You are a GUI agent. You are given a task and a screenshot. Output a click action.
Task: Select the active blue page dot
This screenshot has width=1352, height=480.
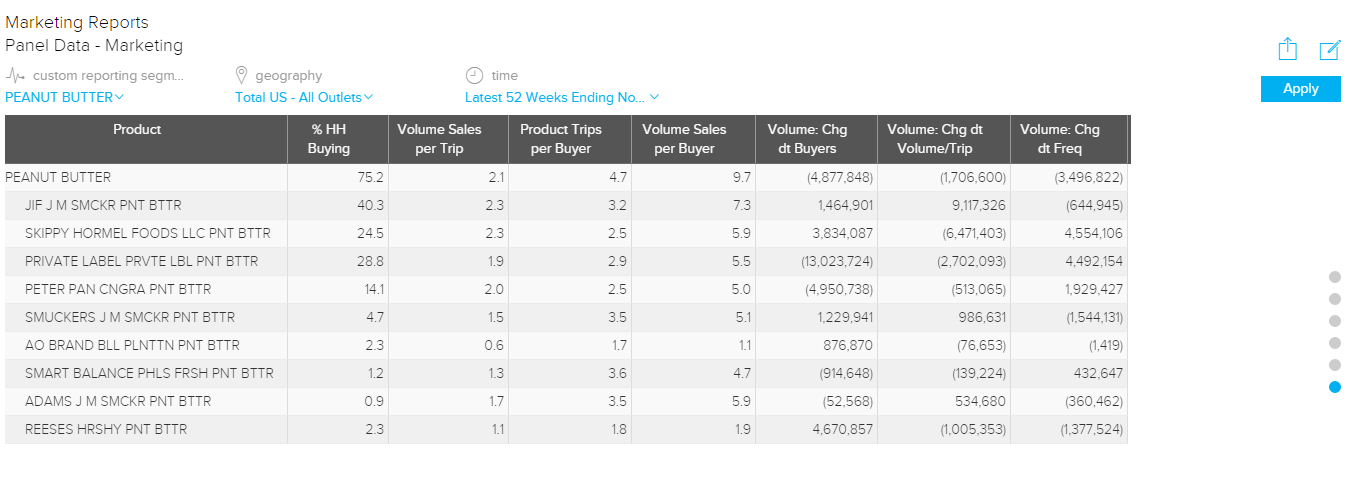[1335, 387]
